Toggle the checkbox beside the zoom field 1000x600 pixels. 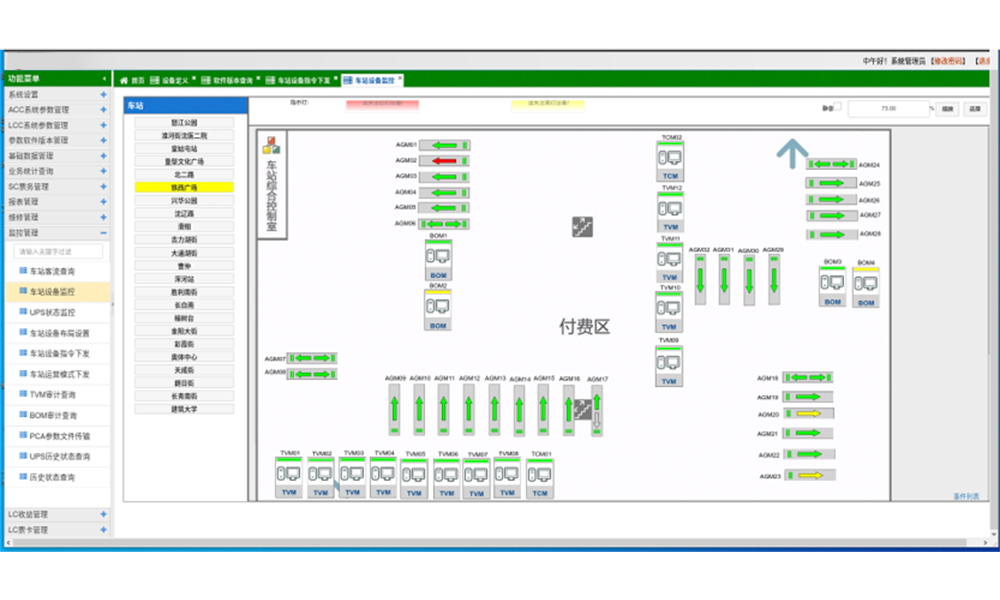pyautogui.click(x=838, y=107)
